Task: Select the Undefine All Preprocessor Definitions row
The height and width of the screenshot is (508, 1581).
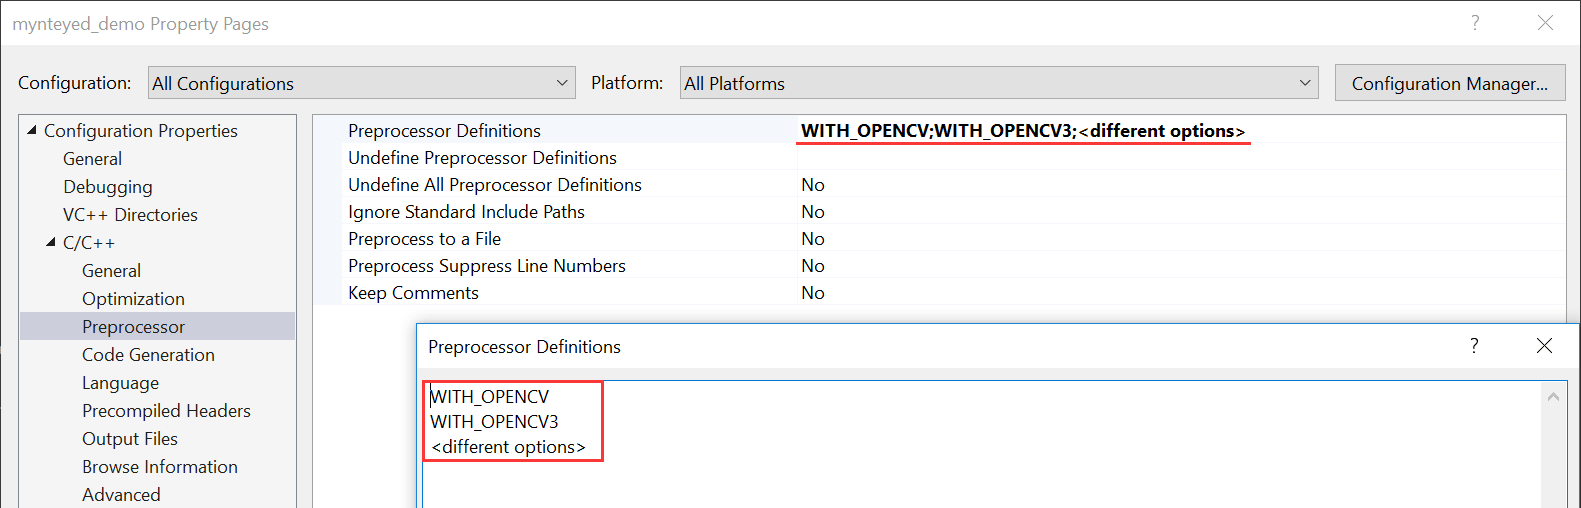Action: (938, 185)
